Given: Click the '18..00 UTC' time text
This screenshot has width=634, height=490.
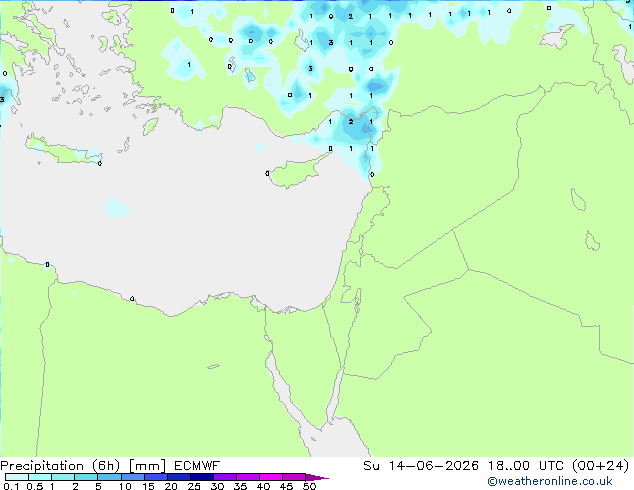Looking at the screenshot, I should click(527, 466).
